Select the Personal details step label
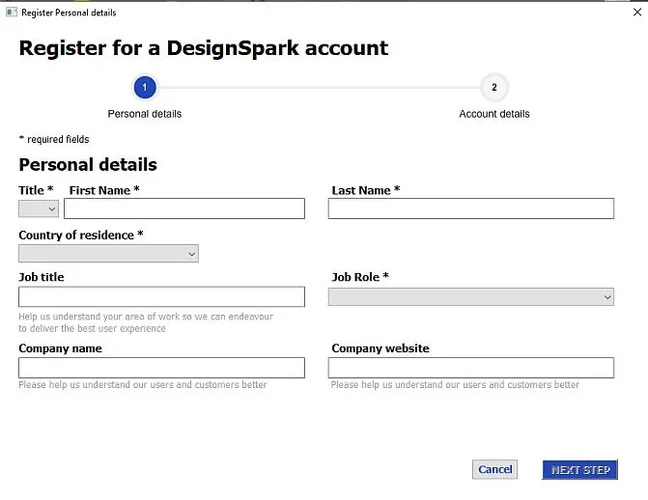 tap(144, 114)
